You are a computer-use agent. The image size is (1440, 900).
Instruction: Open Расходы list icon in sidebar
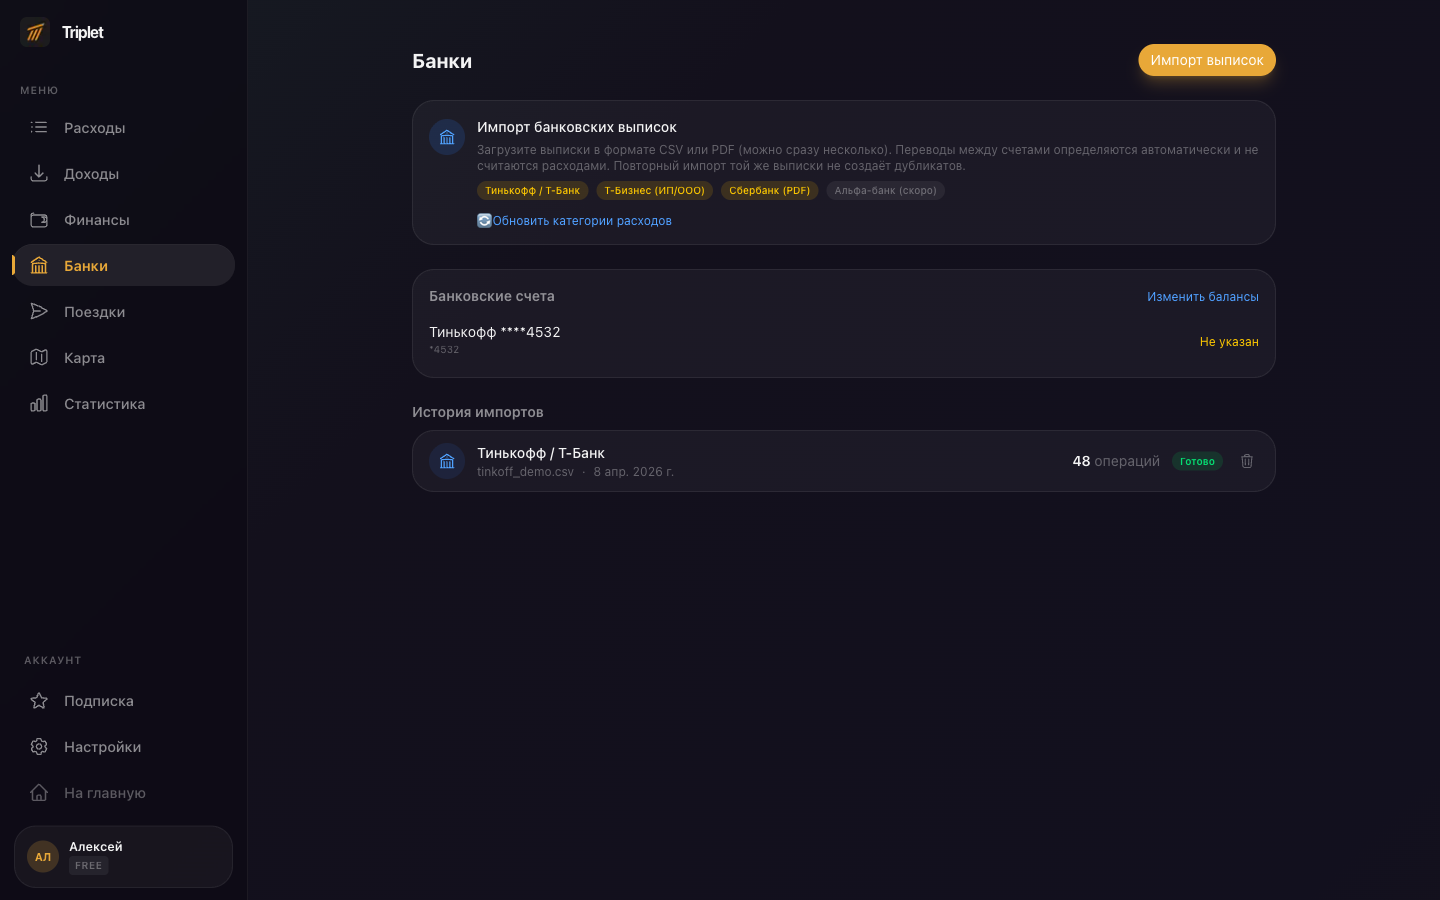point(39,127)
